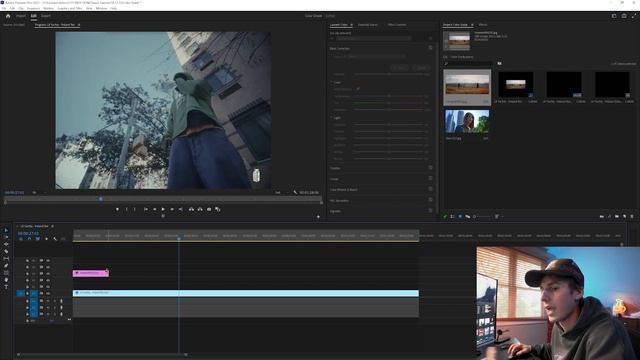Open the Input LUT dropdown
Viewport: 640px width, 360px height.
tap(378, 56)
